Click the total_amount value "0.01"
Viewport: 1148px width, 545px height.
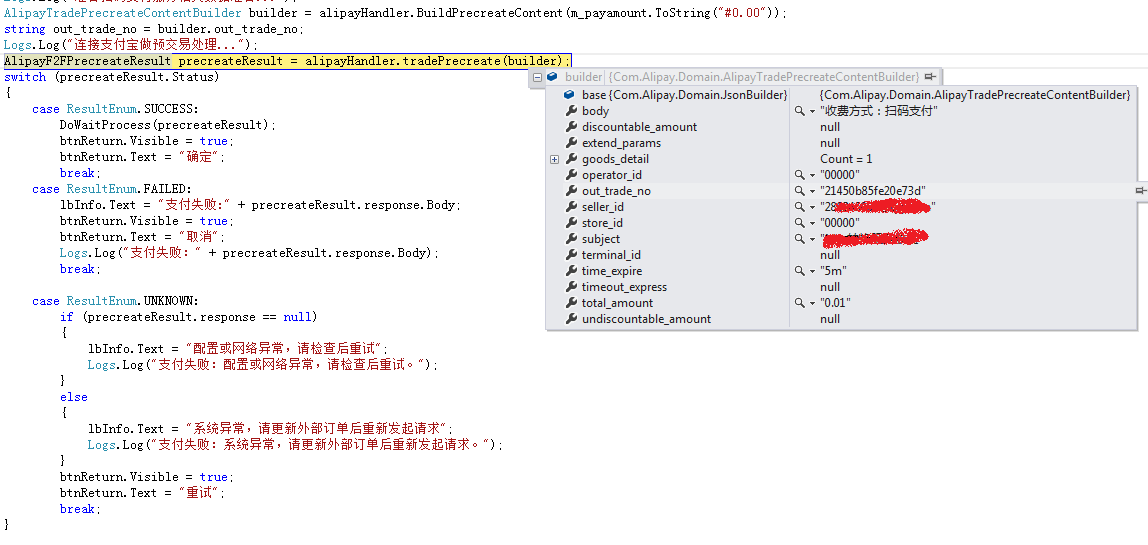point(835,303)
